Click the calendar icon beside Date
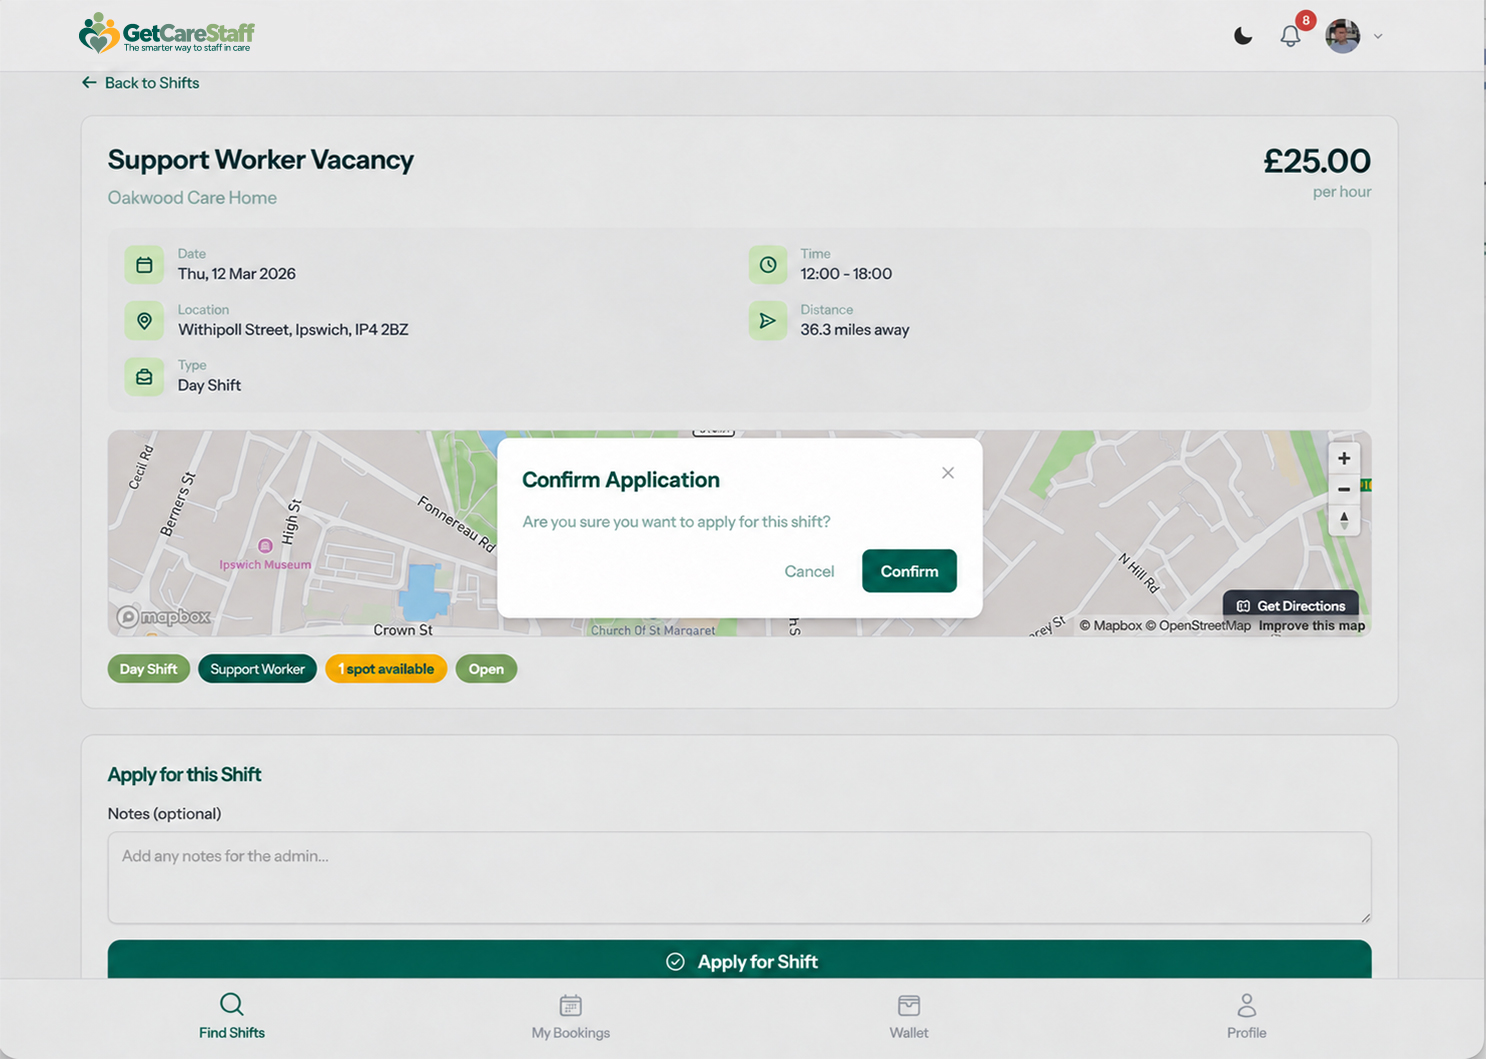The image size is (1486, 1059). tap(144, 265)
